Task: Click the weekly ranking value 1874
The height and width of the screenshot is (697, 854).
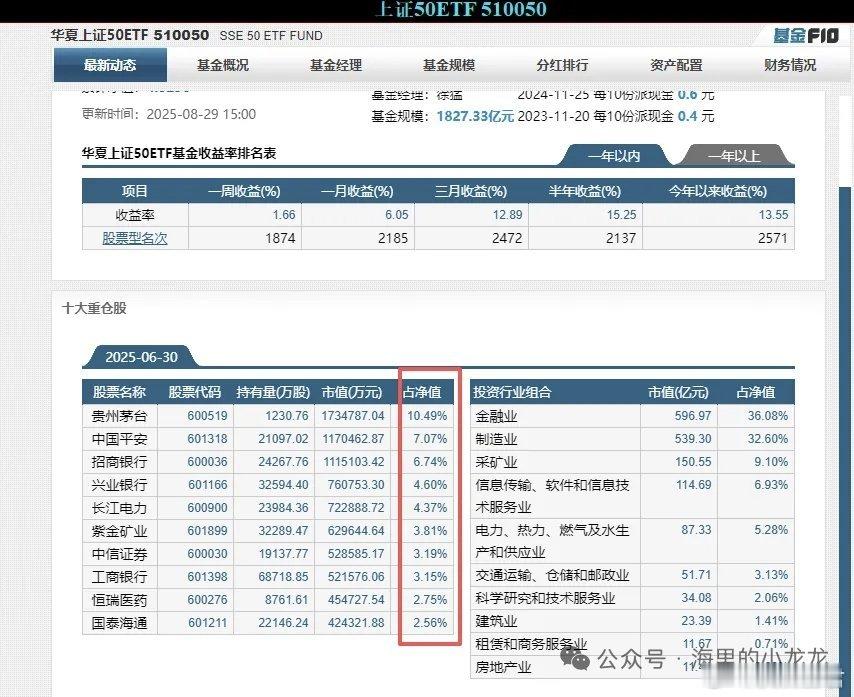Action: 280,238
